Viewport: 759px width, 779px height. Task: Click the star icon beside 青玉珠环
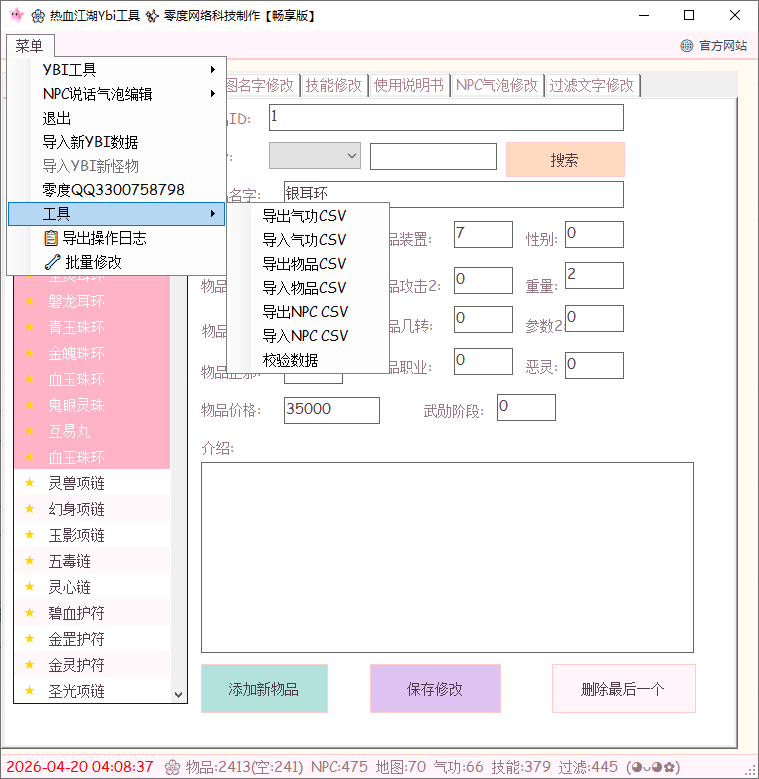coord(30,327)
